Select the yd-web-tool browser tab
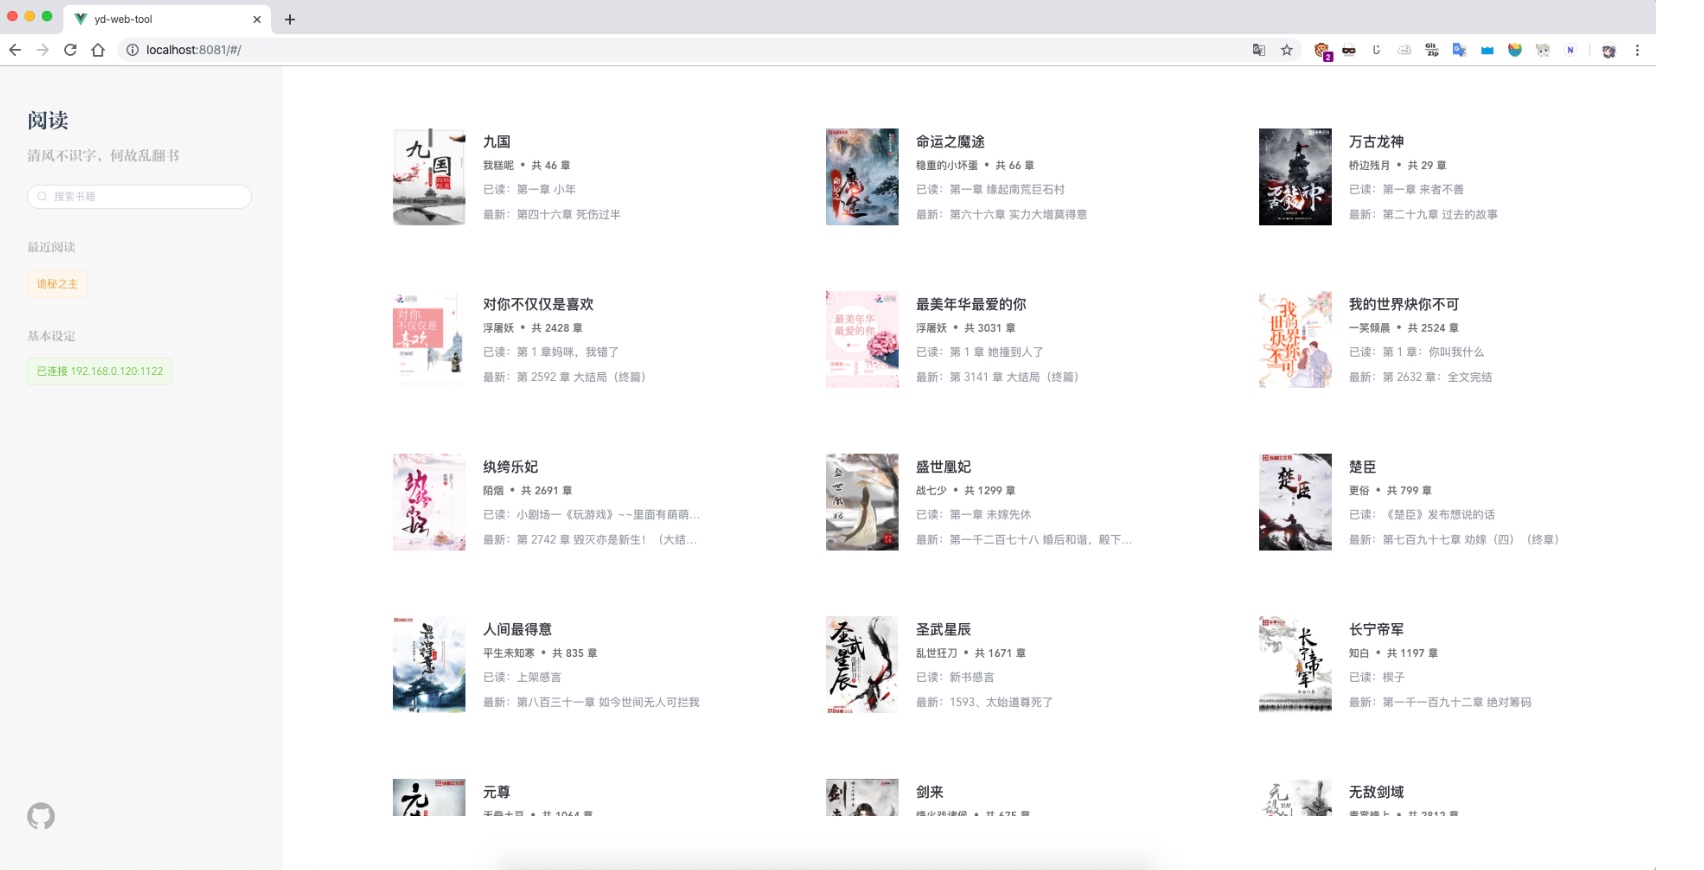 click(160, 19)
